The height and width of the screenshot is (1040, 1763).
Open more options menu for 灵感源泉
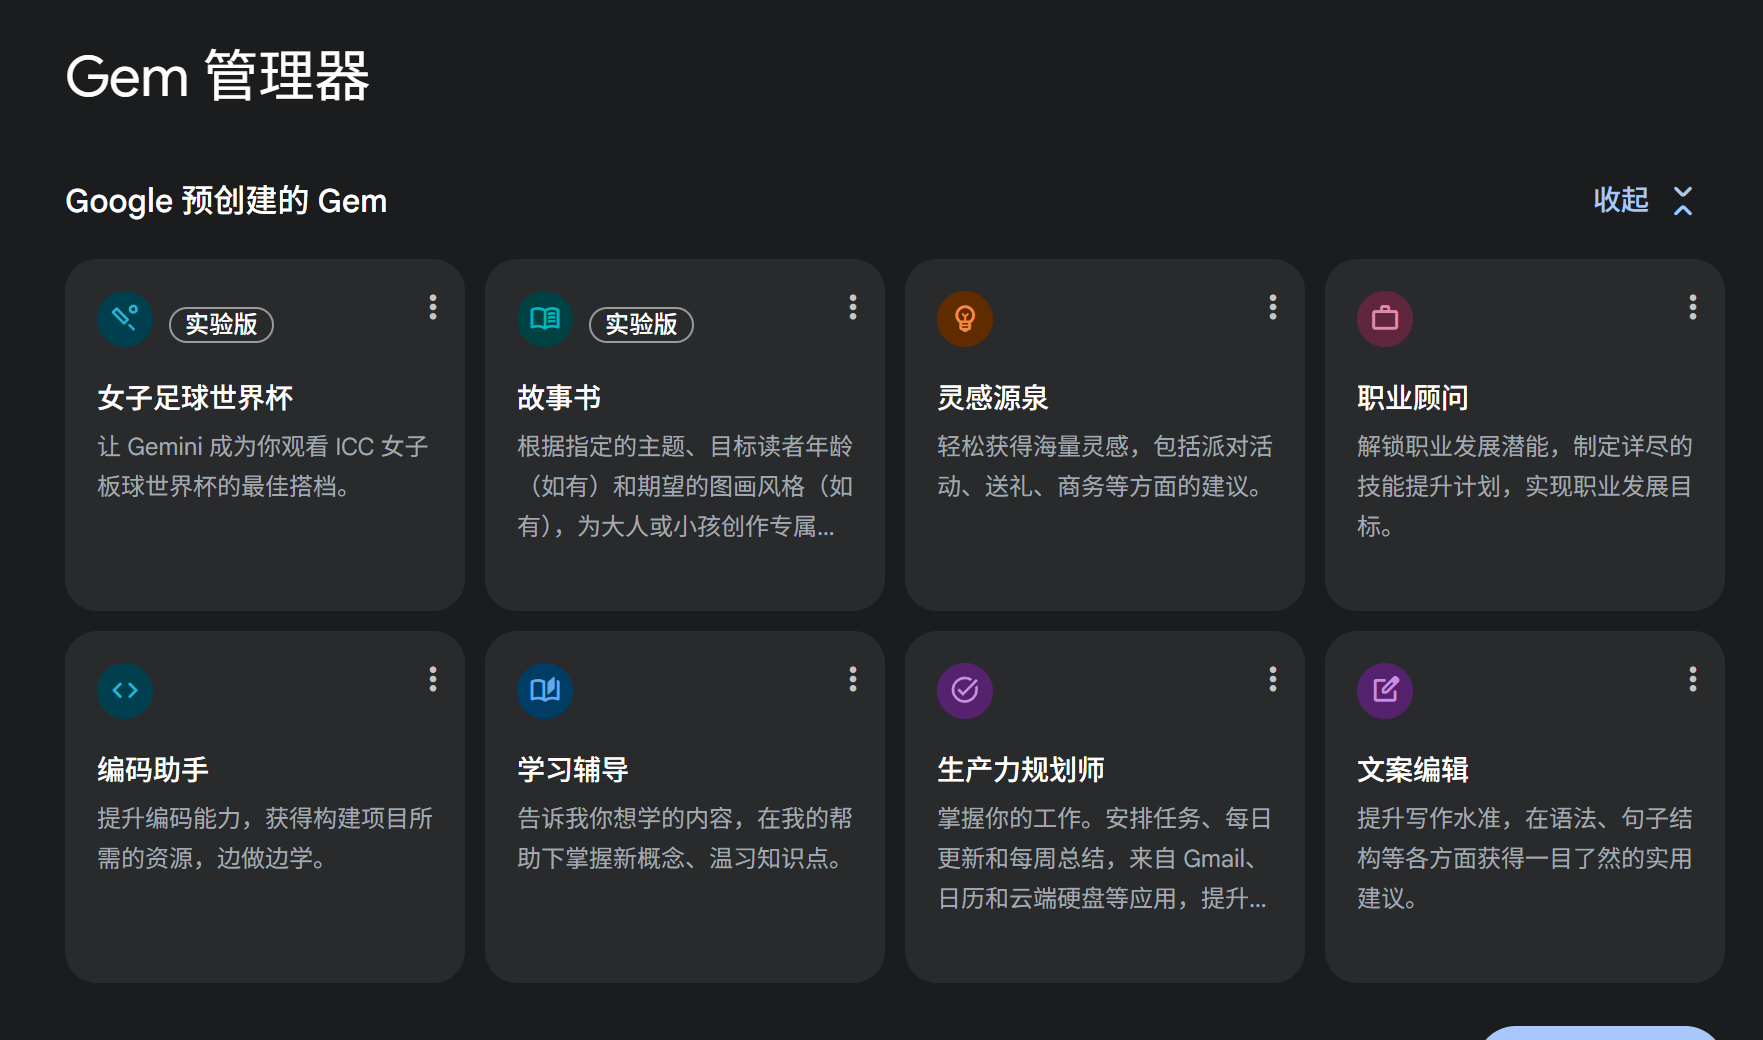[1273, 307]
